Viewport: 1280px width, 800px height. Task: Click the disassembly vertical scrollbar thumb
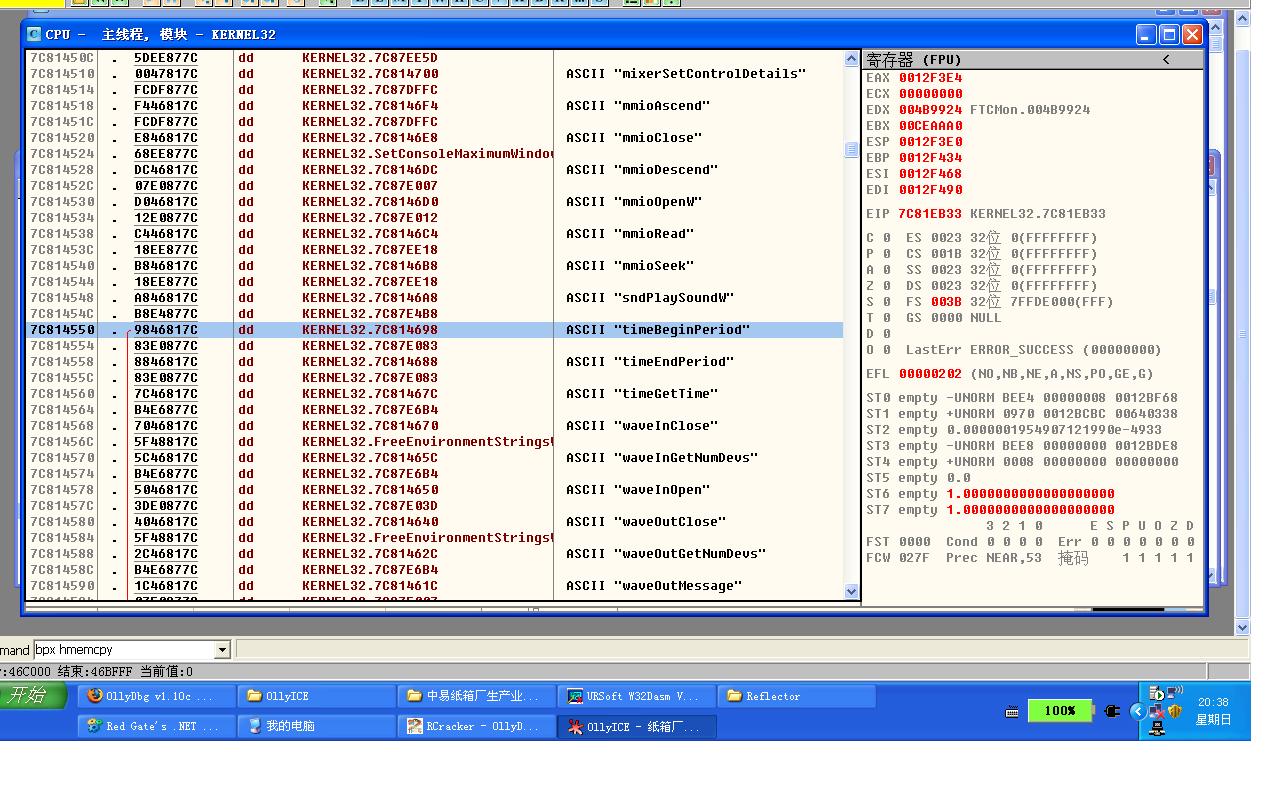pyautogui.click(x=852, y=150)
